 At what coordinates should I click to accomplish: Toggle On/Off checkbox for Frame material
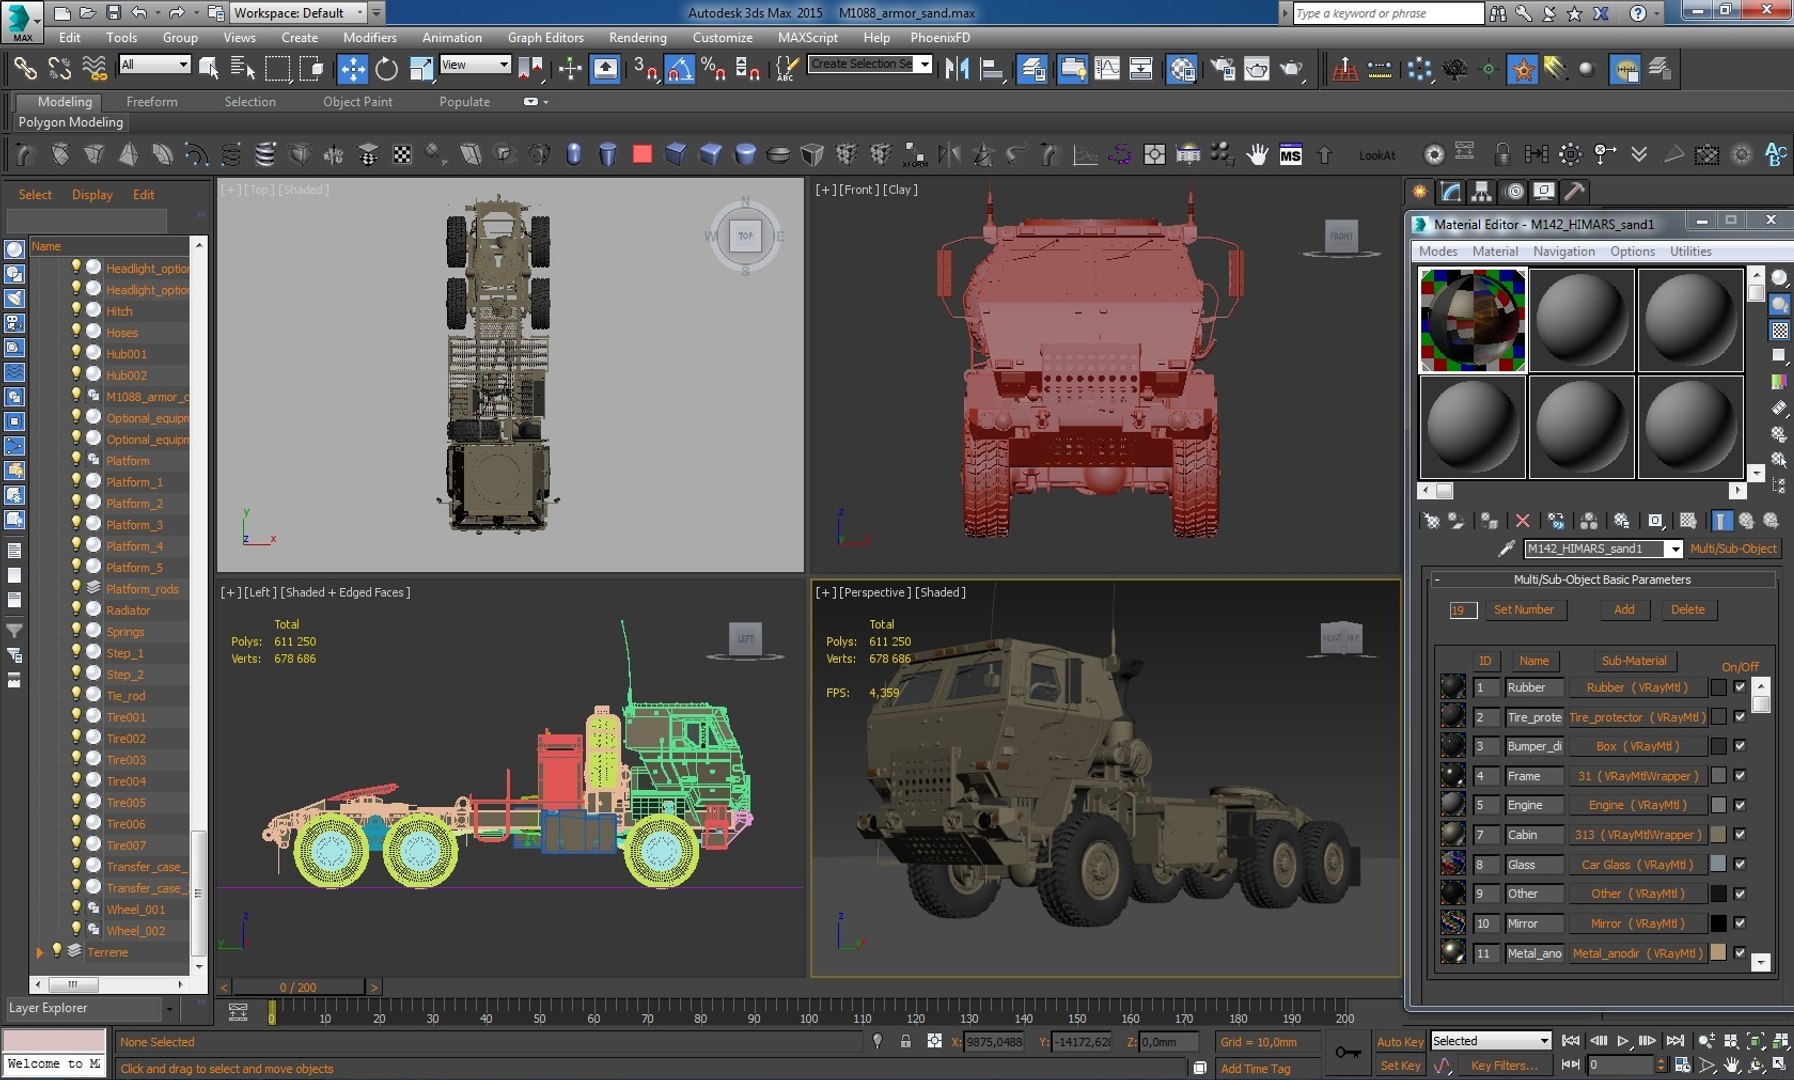(x=1740, y=776)
